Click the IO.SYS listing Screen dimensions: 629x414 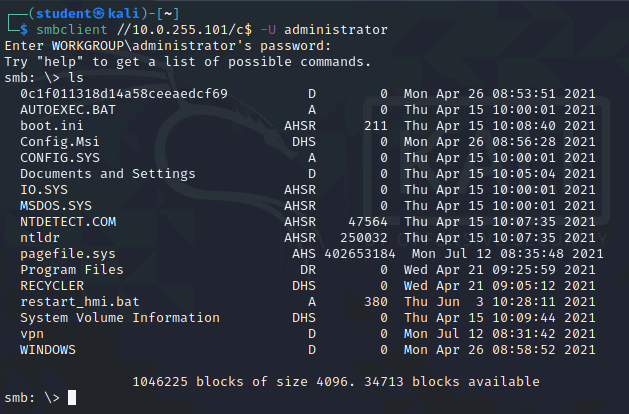click(x=44, y=190)
